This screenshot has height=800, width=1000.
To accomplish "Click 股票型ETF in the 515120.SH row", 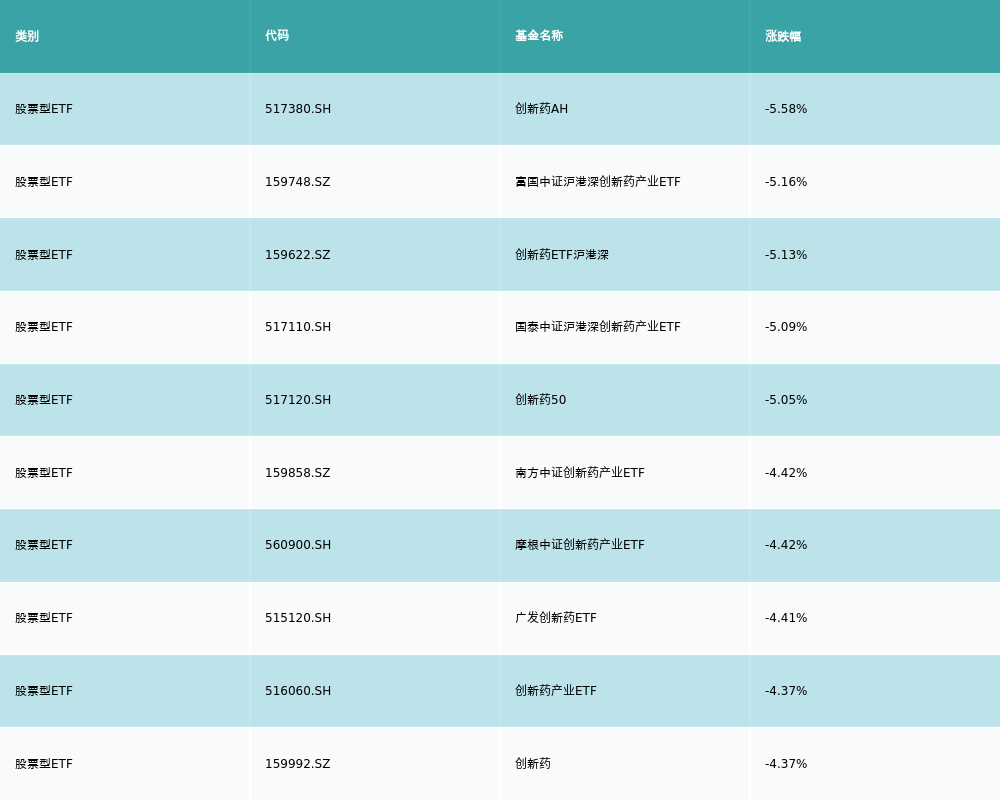I will [44, 618].
